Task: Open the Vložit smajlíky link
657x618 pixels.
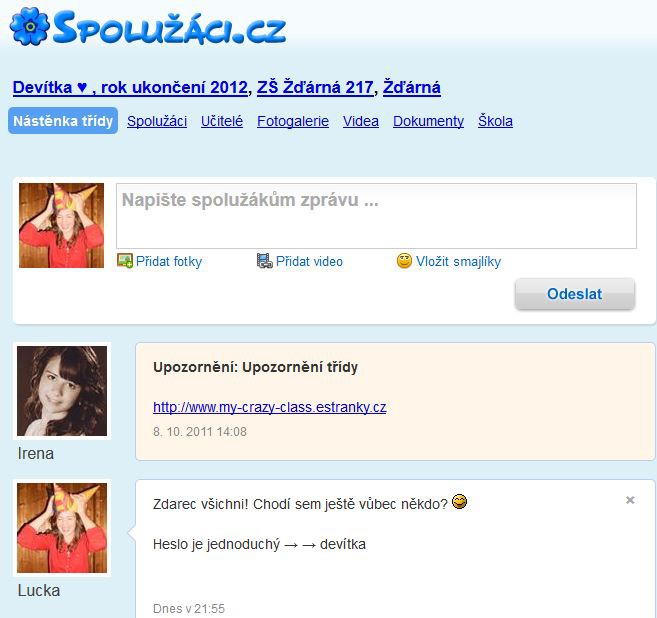Action: tap(458, 261)
